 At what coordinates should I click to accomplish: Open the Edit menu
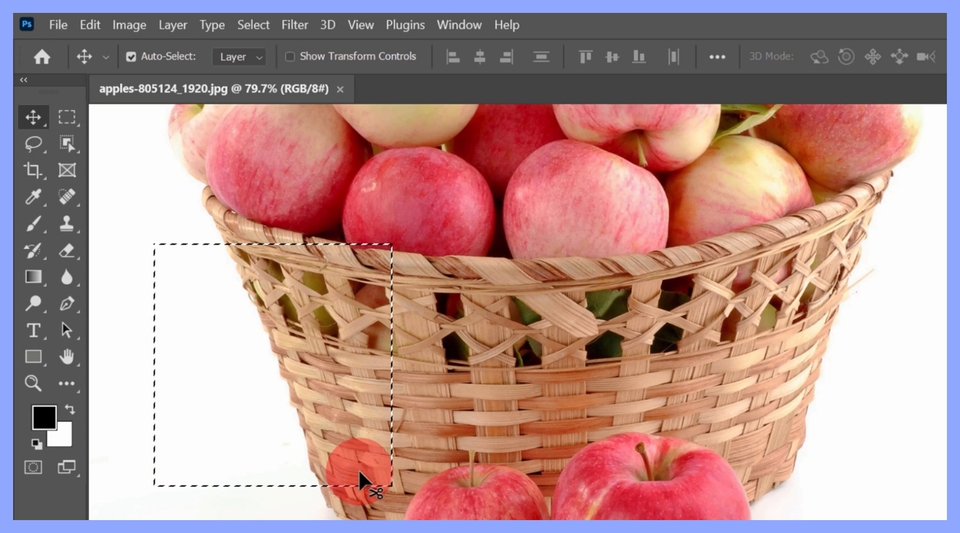tap(89, 25)
